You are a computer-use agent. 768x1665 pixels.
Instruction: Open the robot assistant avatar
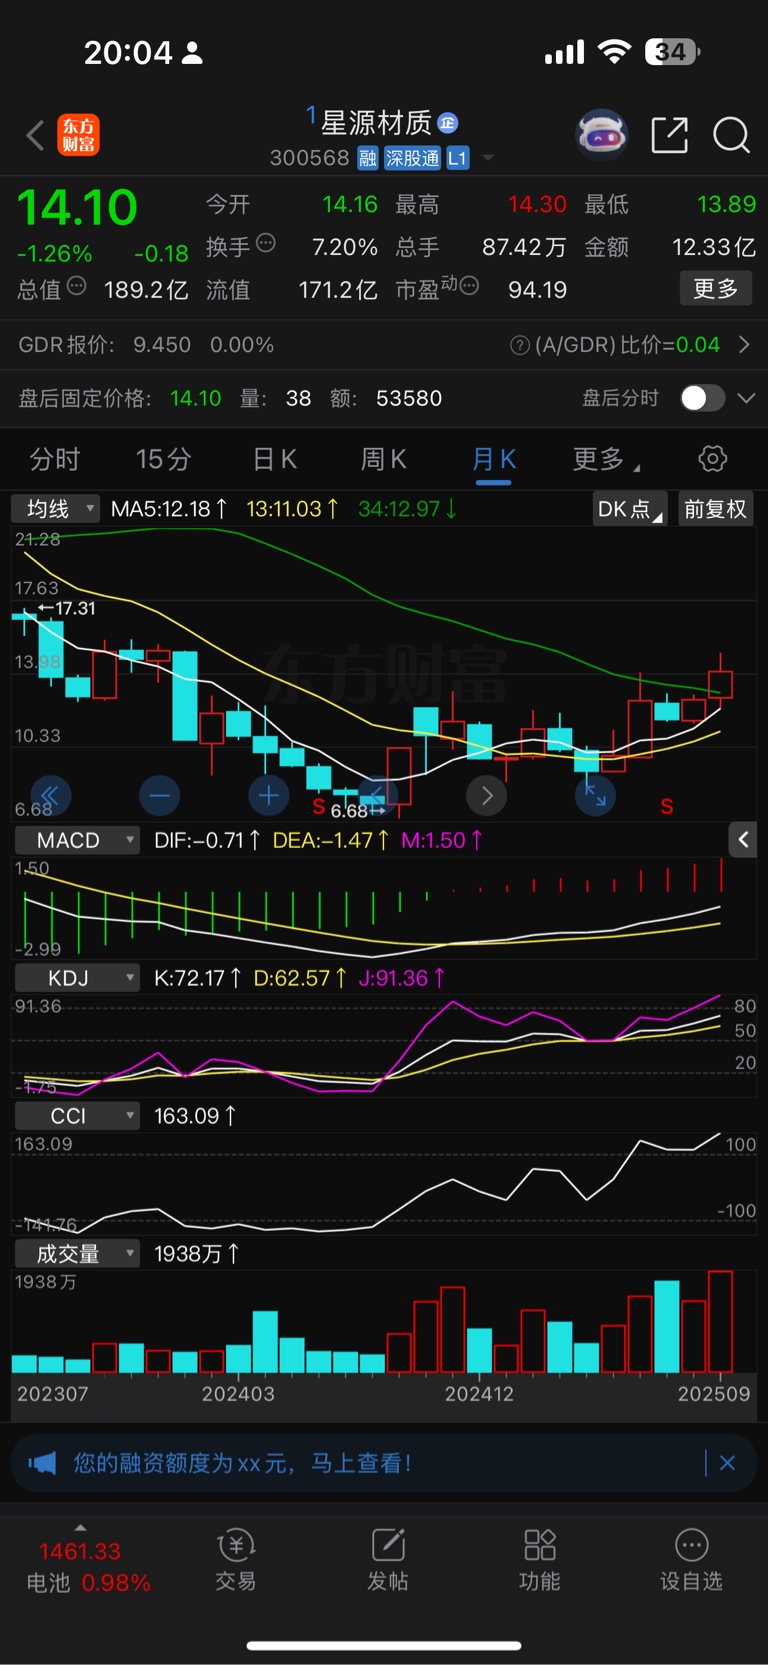click(x=602, y=135)
